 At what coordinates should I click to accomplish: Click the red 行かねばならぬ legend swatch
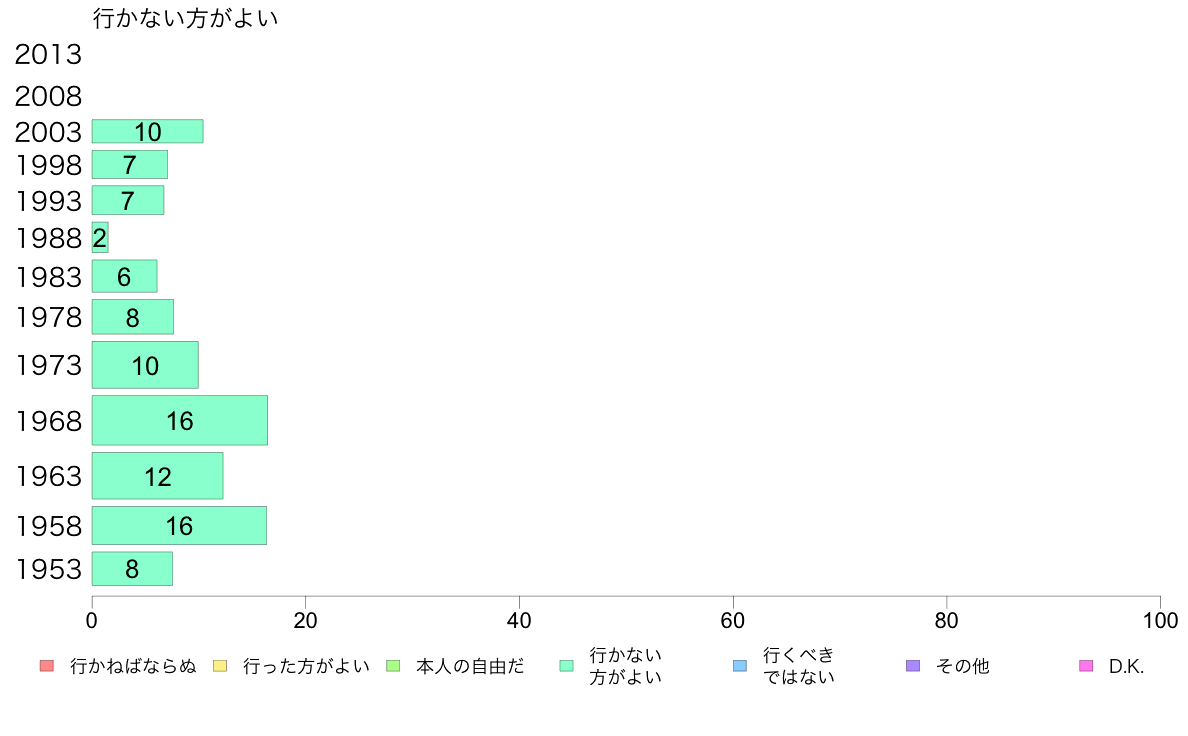[47, 666]
